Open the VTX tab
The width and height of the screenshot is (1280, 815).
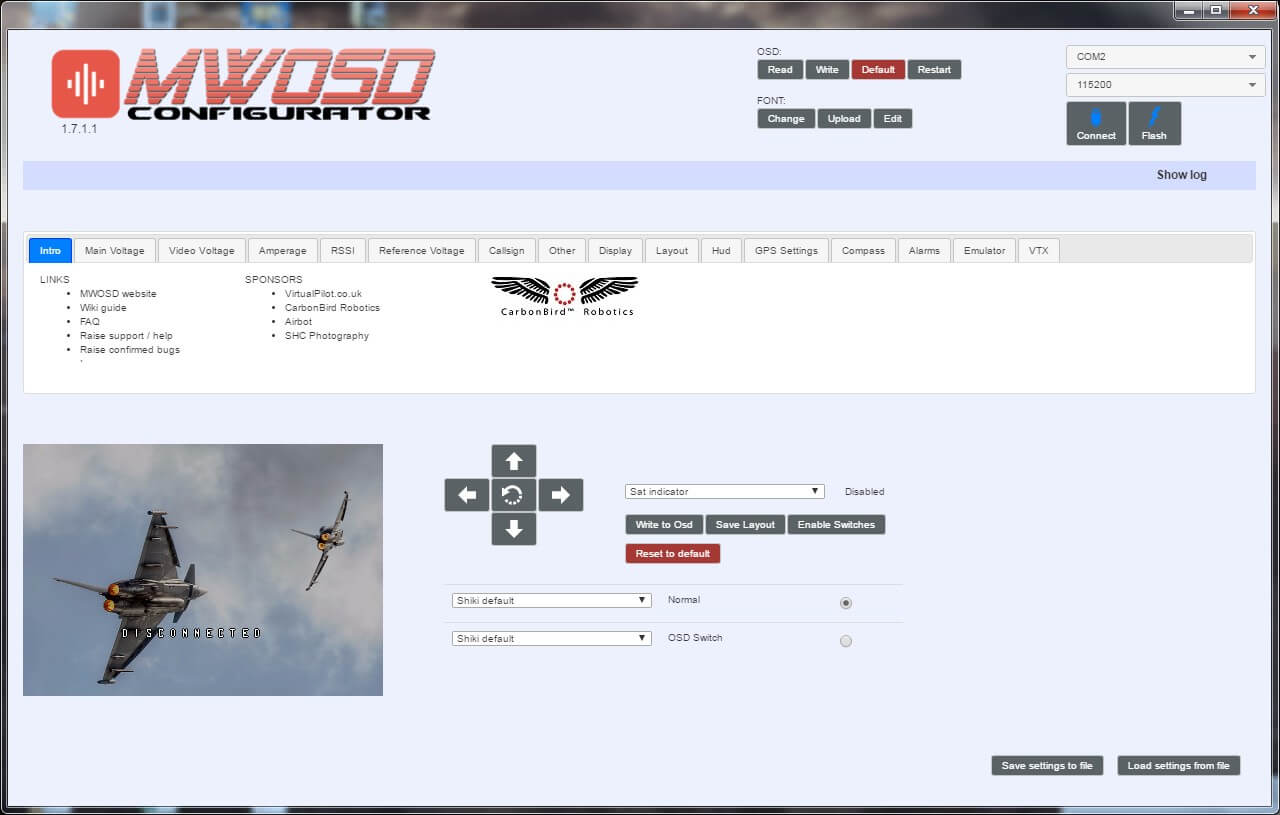click(1039, 250)
